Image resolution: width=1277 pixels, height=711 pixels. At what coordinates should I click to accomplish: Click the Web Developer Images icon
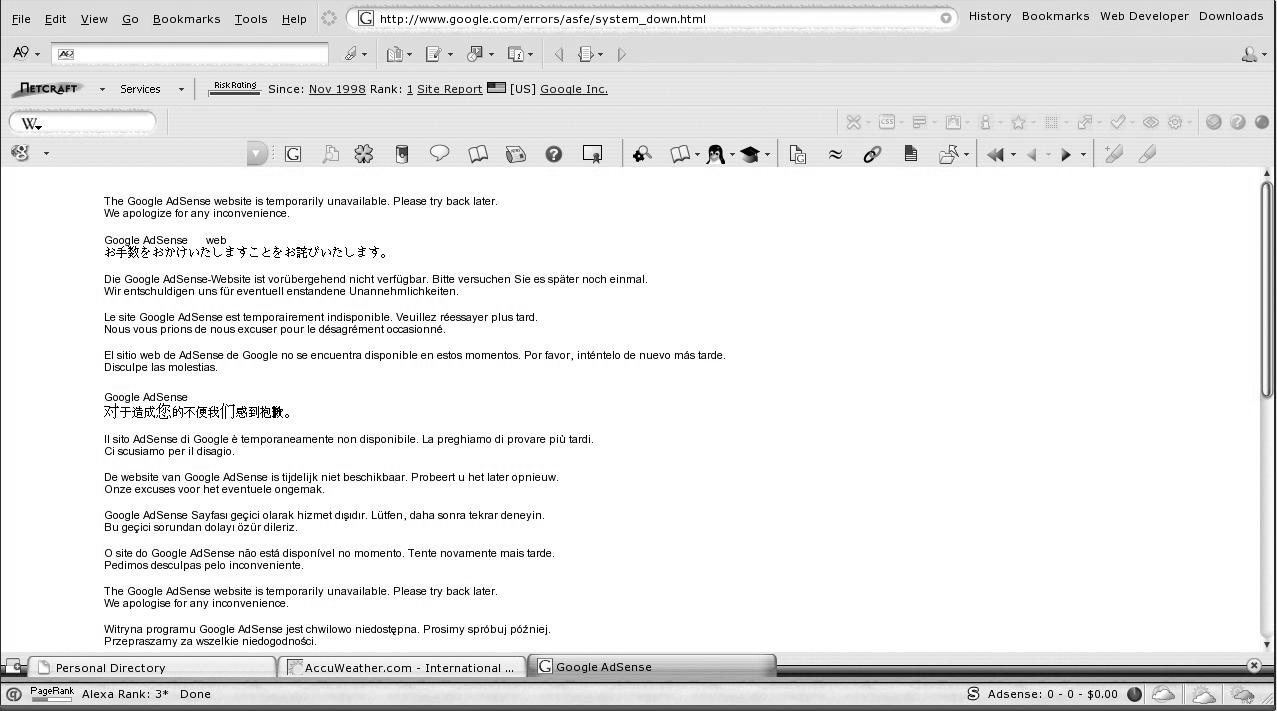click(x=953, y=122)
